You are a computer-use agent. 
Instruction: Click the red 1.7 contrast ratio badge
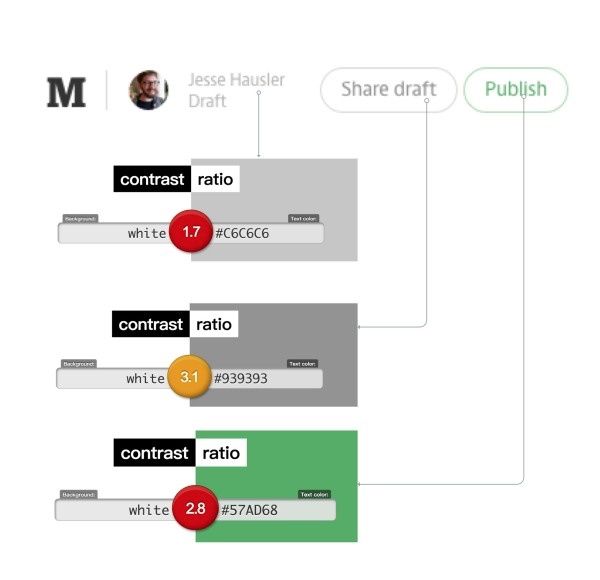[x=190, y=233]
